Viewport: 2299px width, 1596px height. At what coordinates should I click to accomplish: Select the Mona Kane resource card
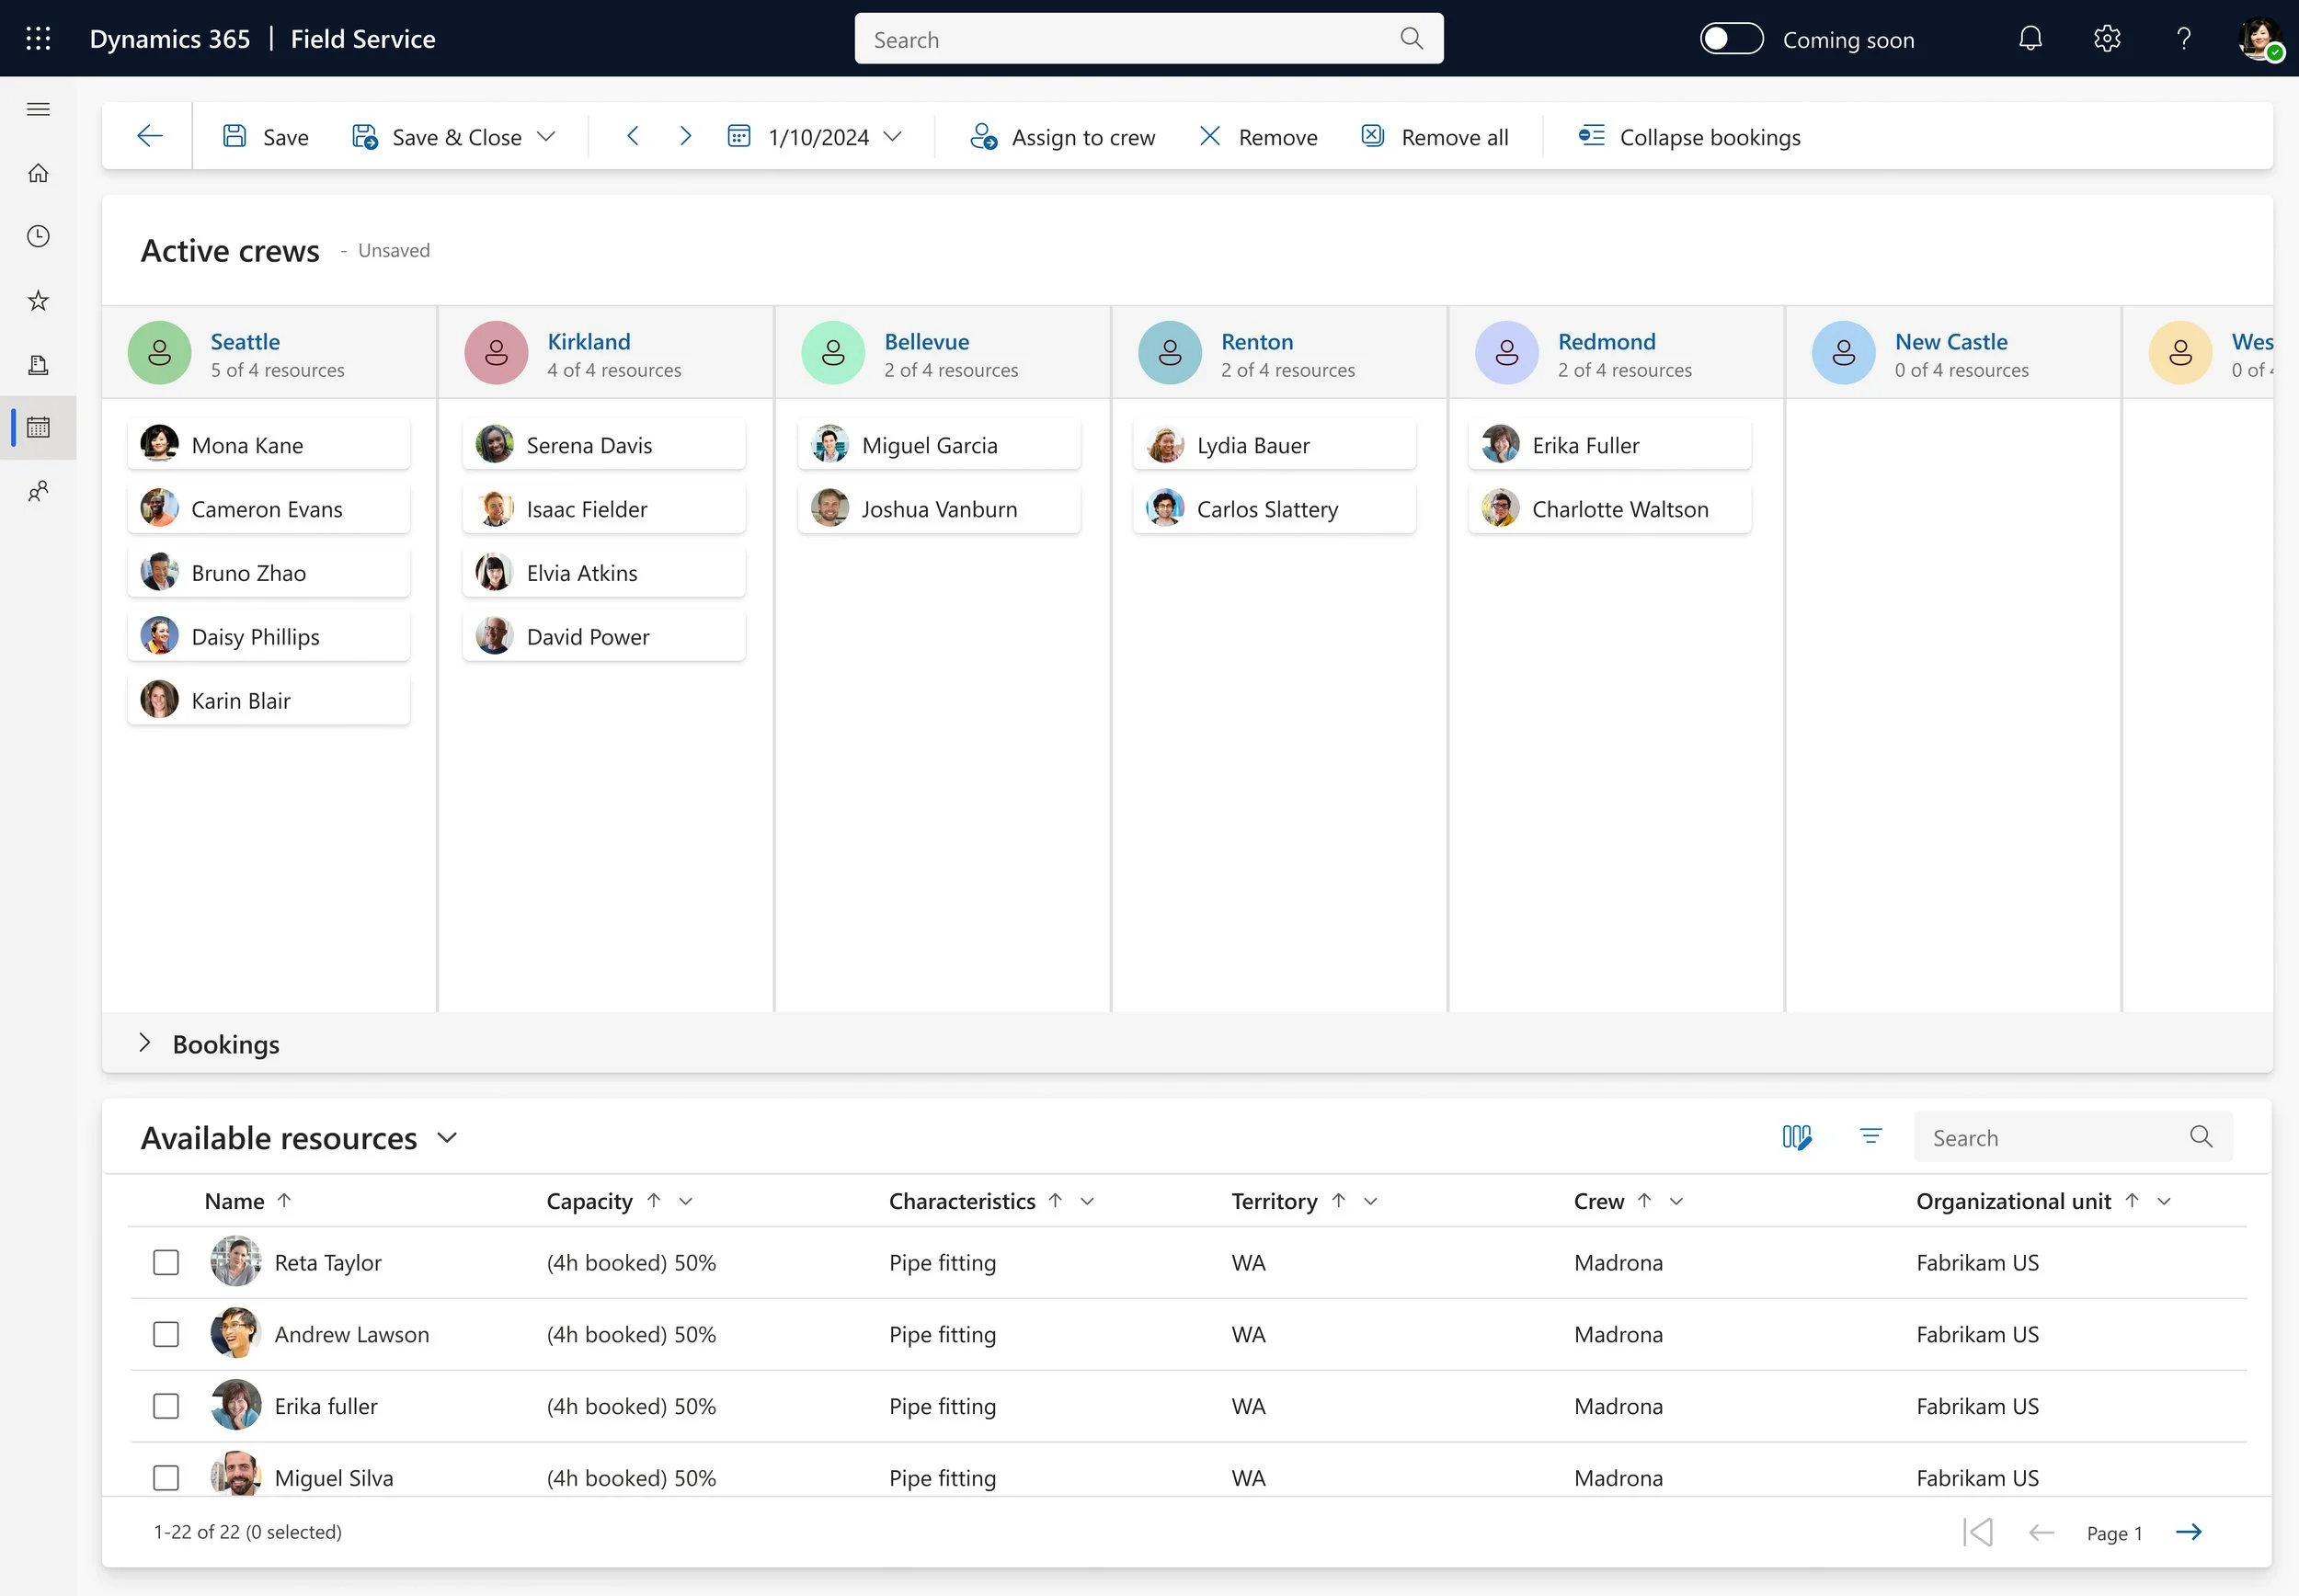click(x=268, y=445)
